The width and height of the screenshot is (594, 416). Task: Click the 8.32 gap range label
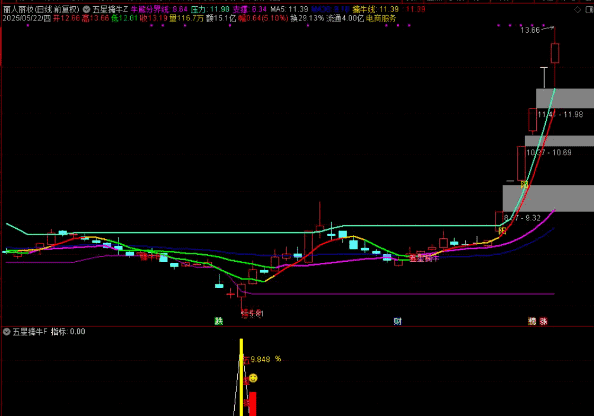click(522, 218)
